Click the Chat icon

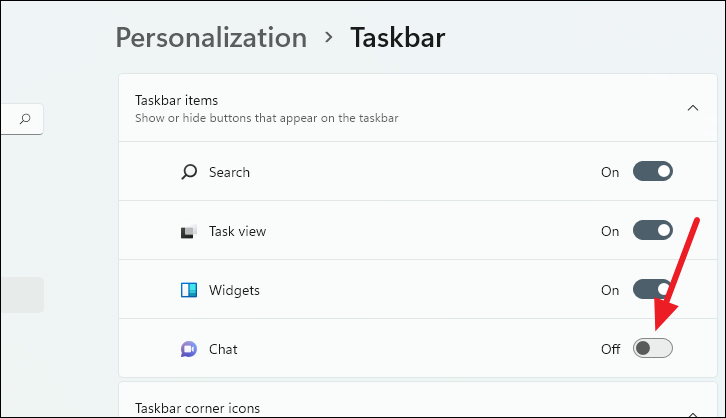188,349
